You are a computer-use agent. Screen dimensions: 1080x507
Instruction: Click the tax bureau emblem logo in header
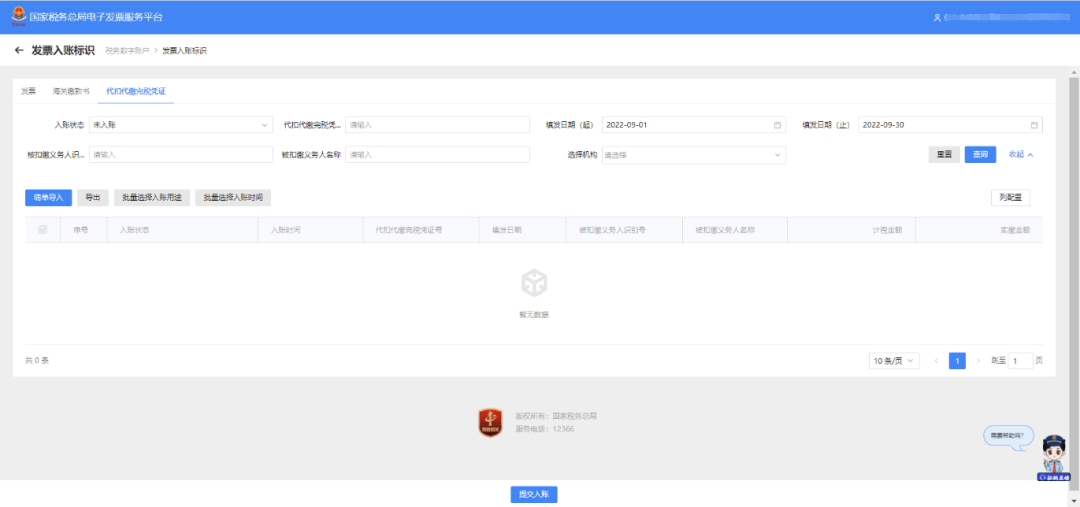click(19, 17)
